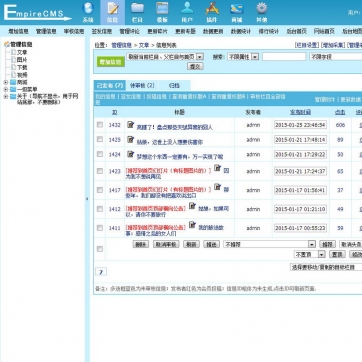Screen dimensions: 362x362
Task: Open the 不限属性 search attribute dropdown
Action: pos(243,57)
